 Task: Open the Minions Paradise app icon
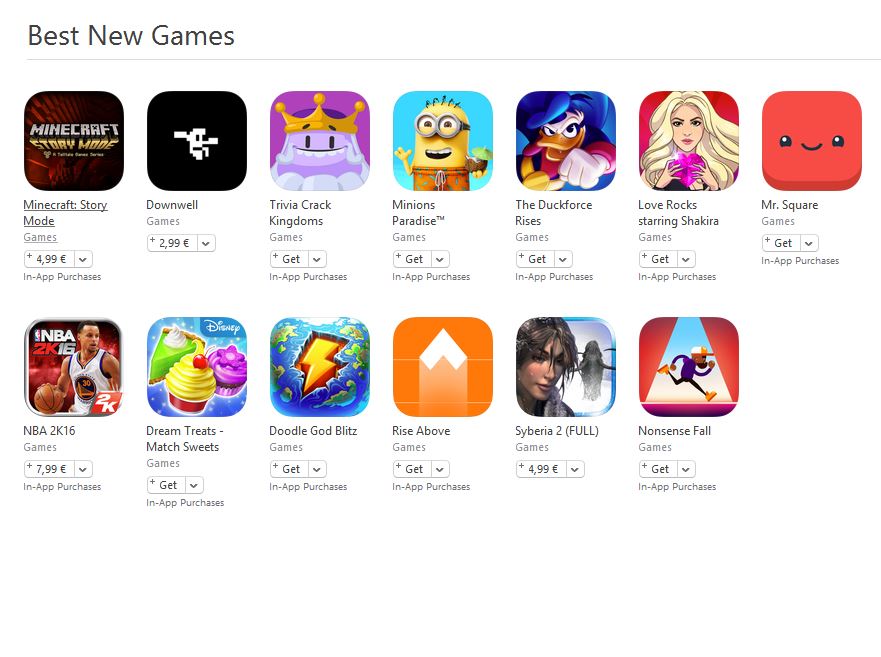(x=443, y=141)
